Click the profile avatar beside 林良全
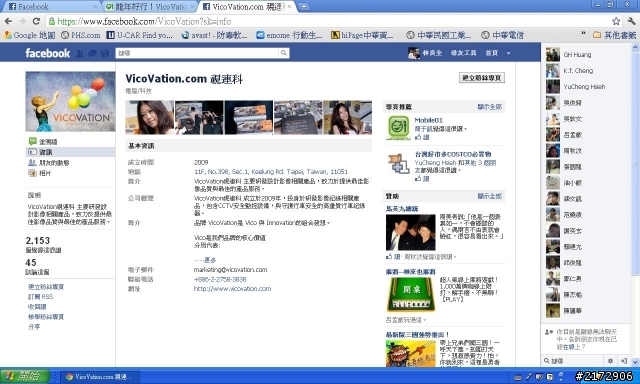The image size is (640, 384). click(x=413, y=53)
